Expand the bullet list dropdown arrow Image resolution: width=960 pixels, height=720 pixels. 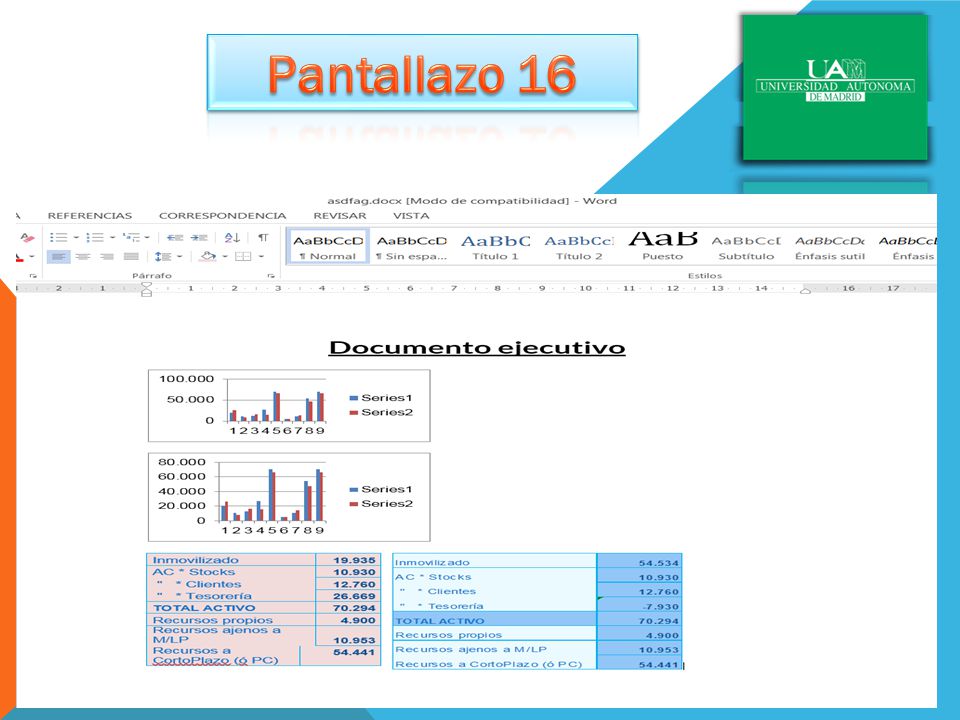[76, 238]
